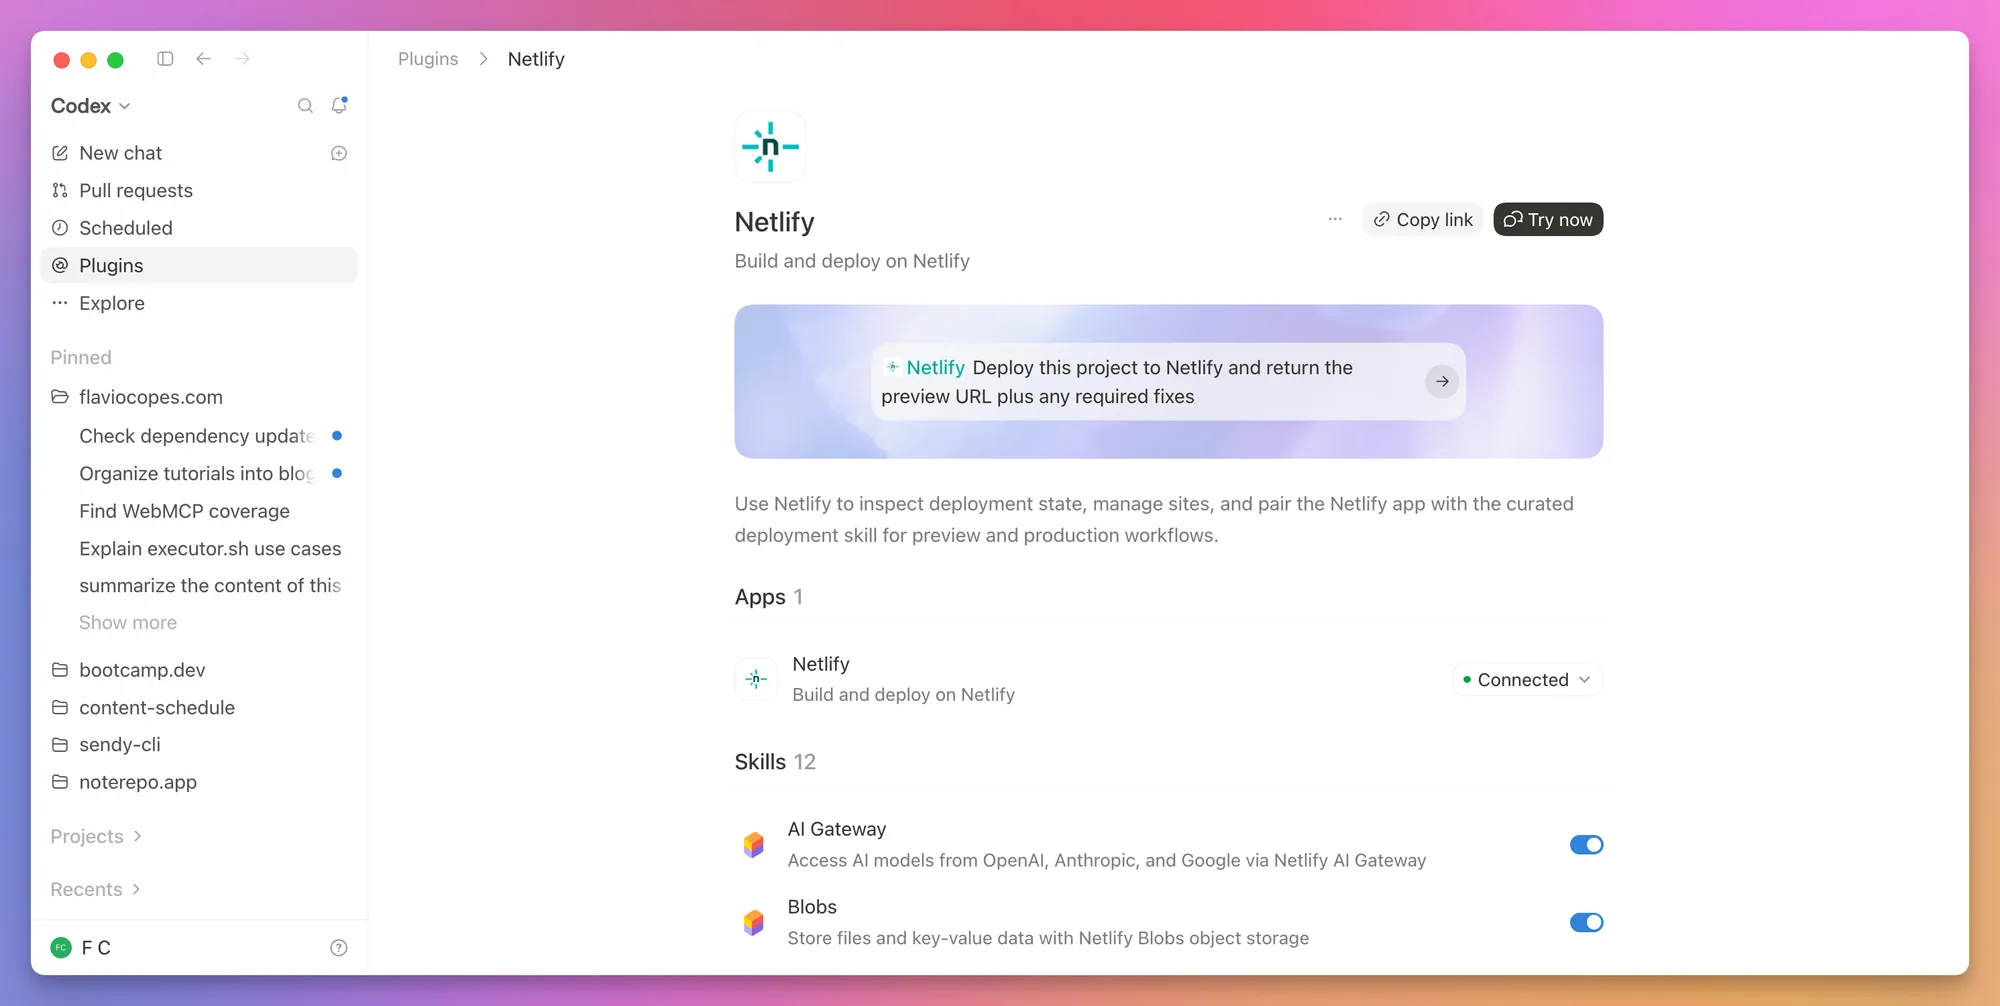Click the Netlify app row title
Screen dimensions: 2000x1006
[821, 664]
